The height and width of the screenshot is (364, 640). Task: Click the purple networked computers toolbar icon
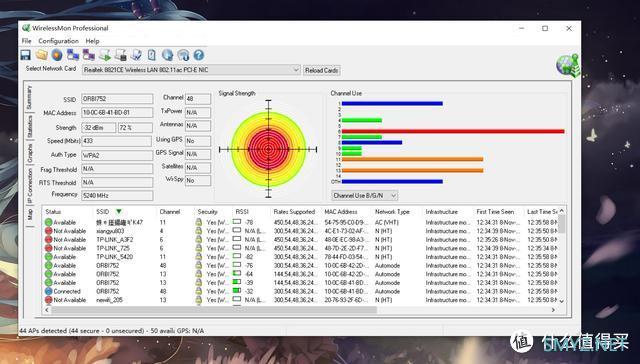pyautogui.click(x=89, y=55)
